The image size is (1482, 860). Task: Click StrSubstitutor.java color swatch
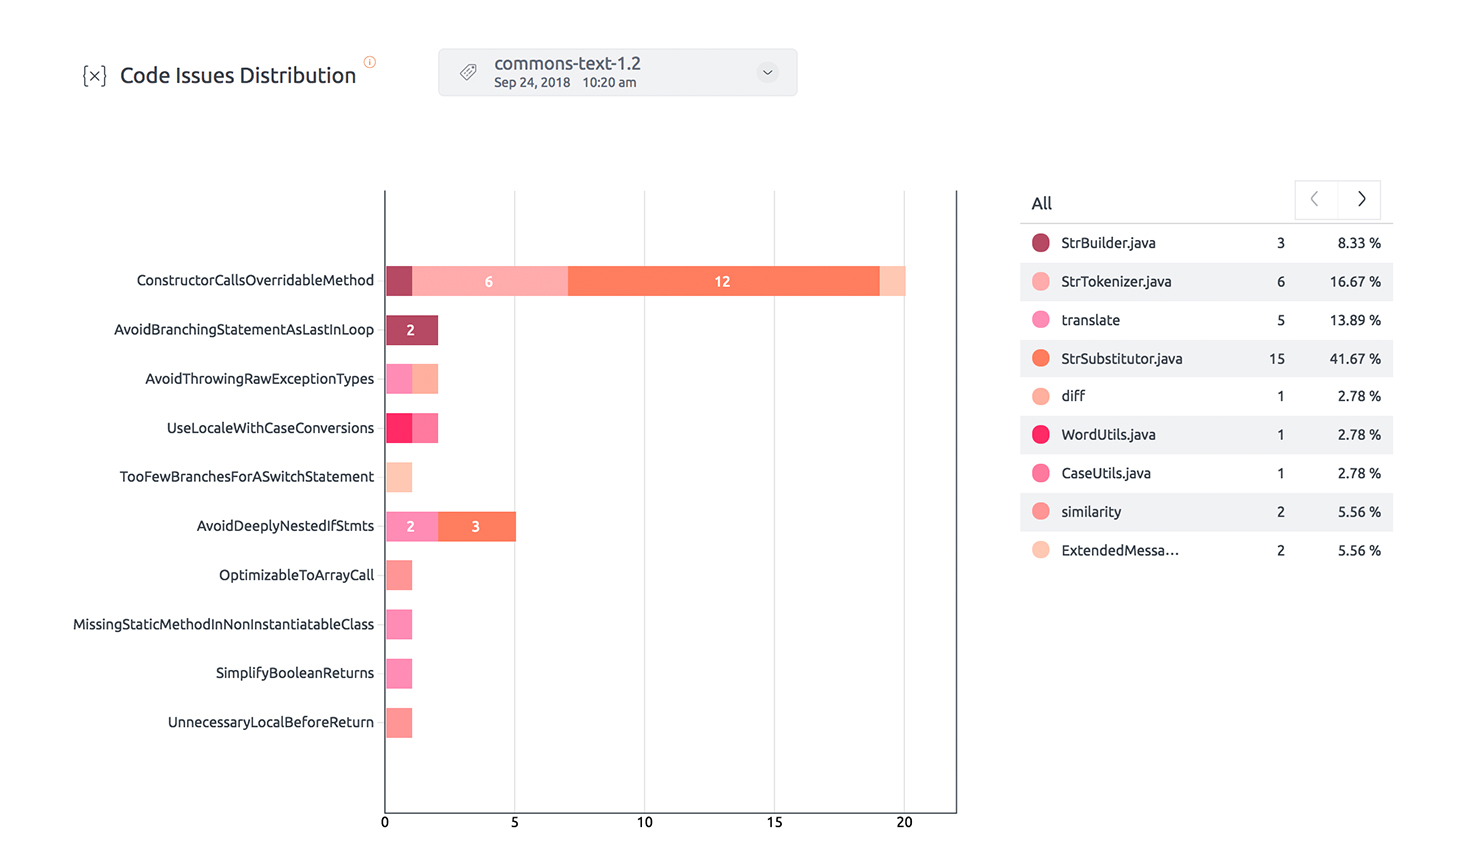pyautogui.click(x=1041, y=358)
